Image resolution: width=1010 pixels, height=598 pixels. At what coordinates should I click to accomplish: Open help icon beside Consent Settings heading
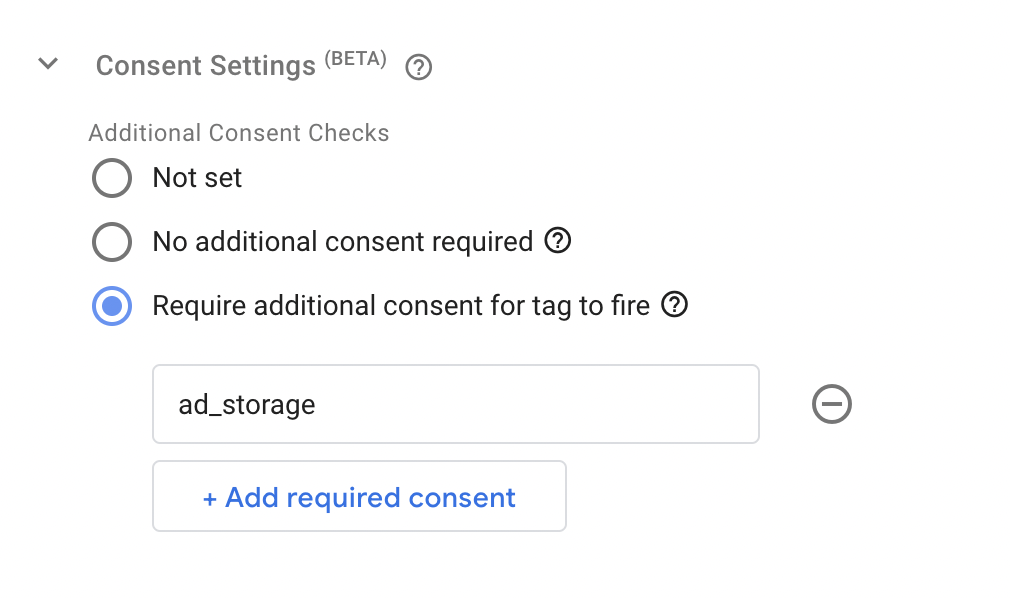pos(419,67)
